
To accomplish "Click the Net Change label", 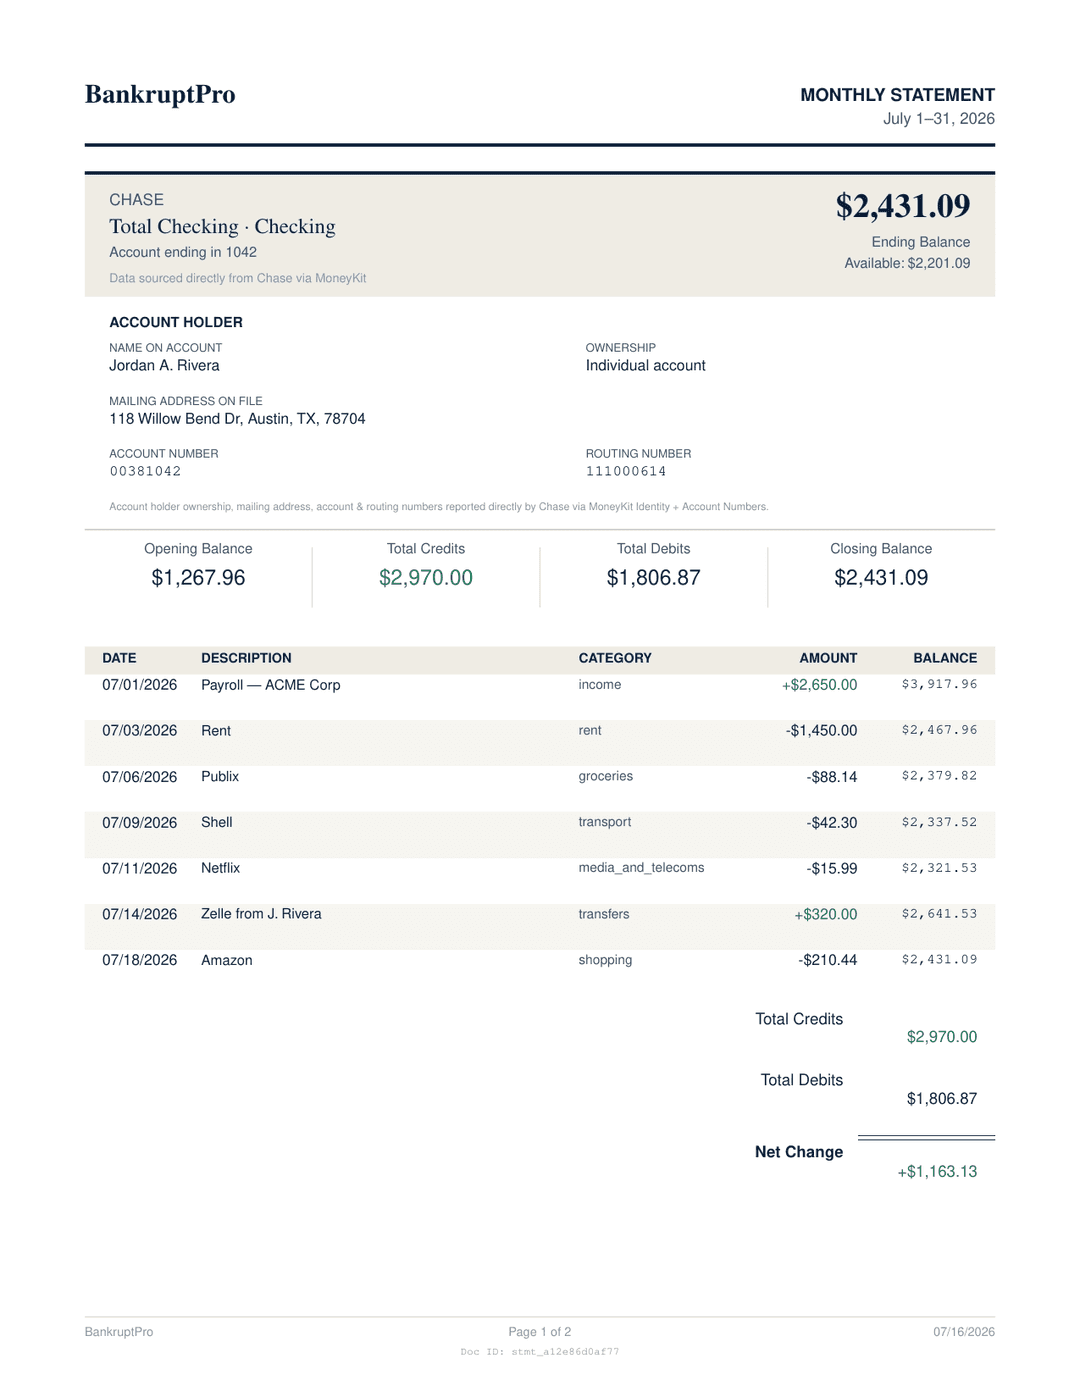I will 799,1153.
